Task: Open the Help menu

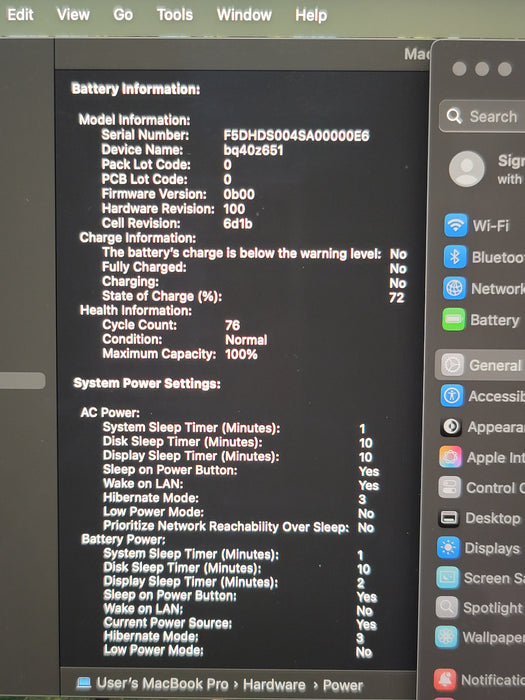Action: pyautogui.click(x=311, y=15)
